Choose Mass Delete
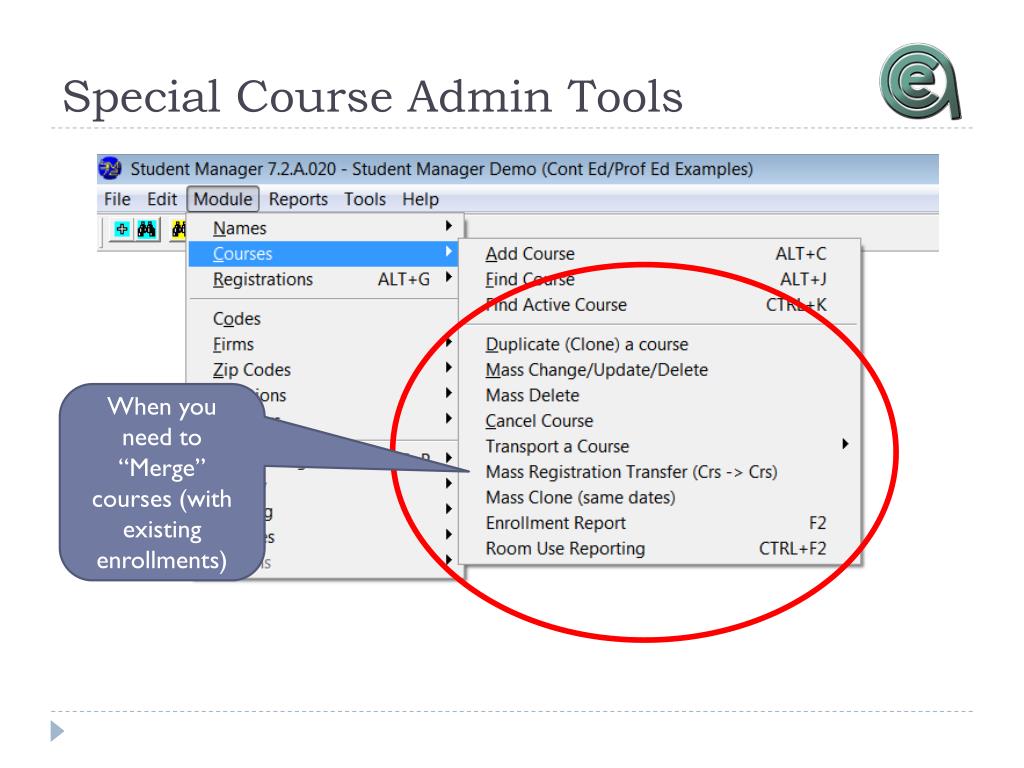Image resolution: width=1024 pixels, height=768 pixels. pyautogui.click(x=660, y=395)
